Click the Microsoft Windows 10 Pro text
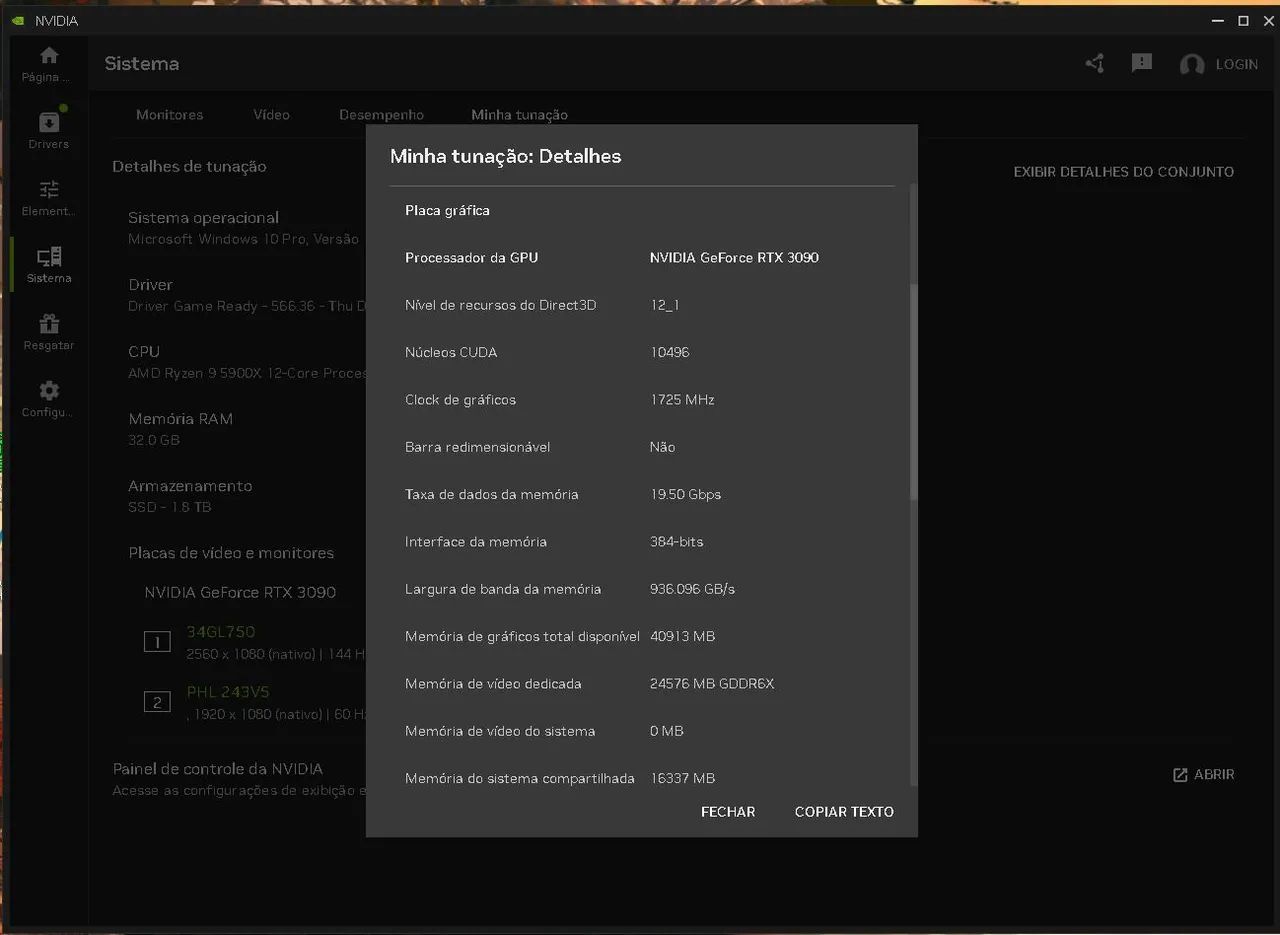This screenshot has width=1280, height=935. [x=243, y=239]
